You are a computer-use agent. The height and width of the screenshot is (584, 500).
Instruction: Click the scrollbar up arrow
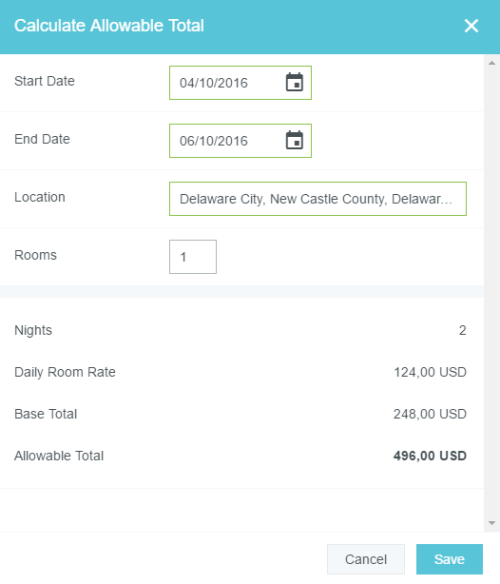pyautogui.click(x=492, y=63)
